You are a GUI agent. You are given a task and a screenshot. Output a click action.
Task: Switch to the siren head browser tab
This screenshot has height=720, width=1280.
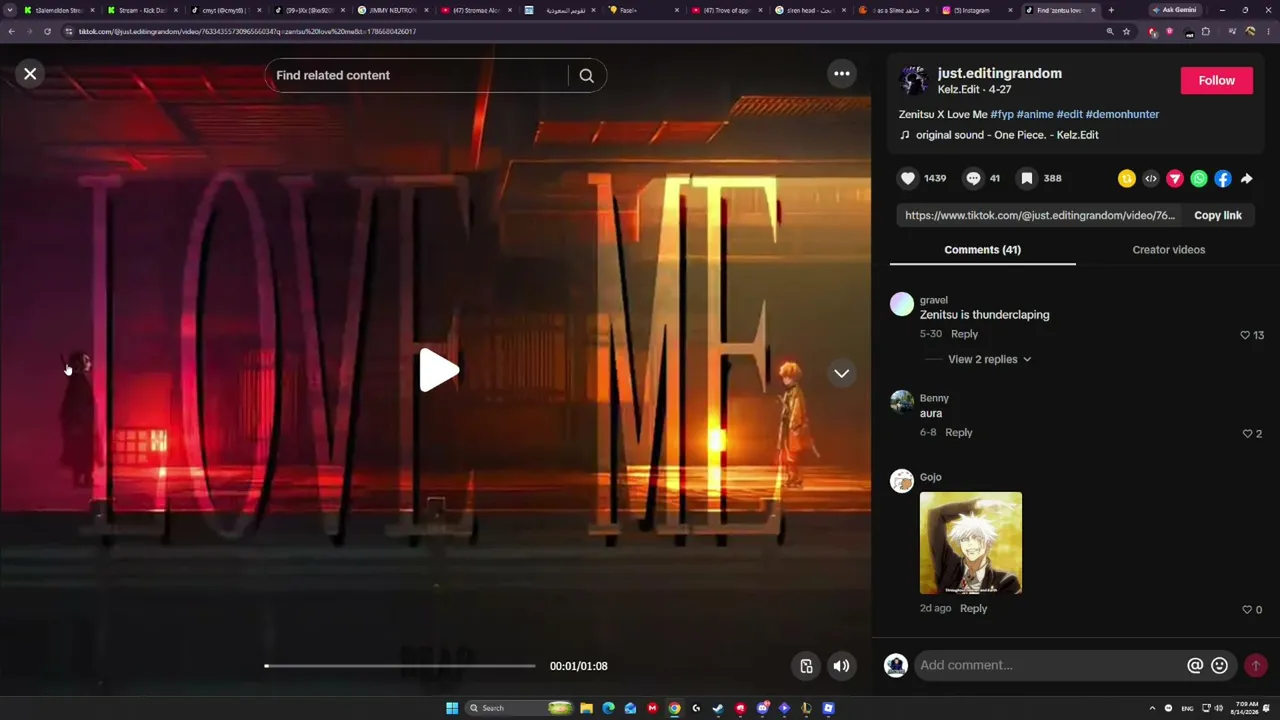811,10
